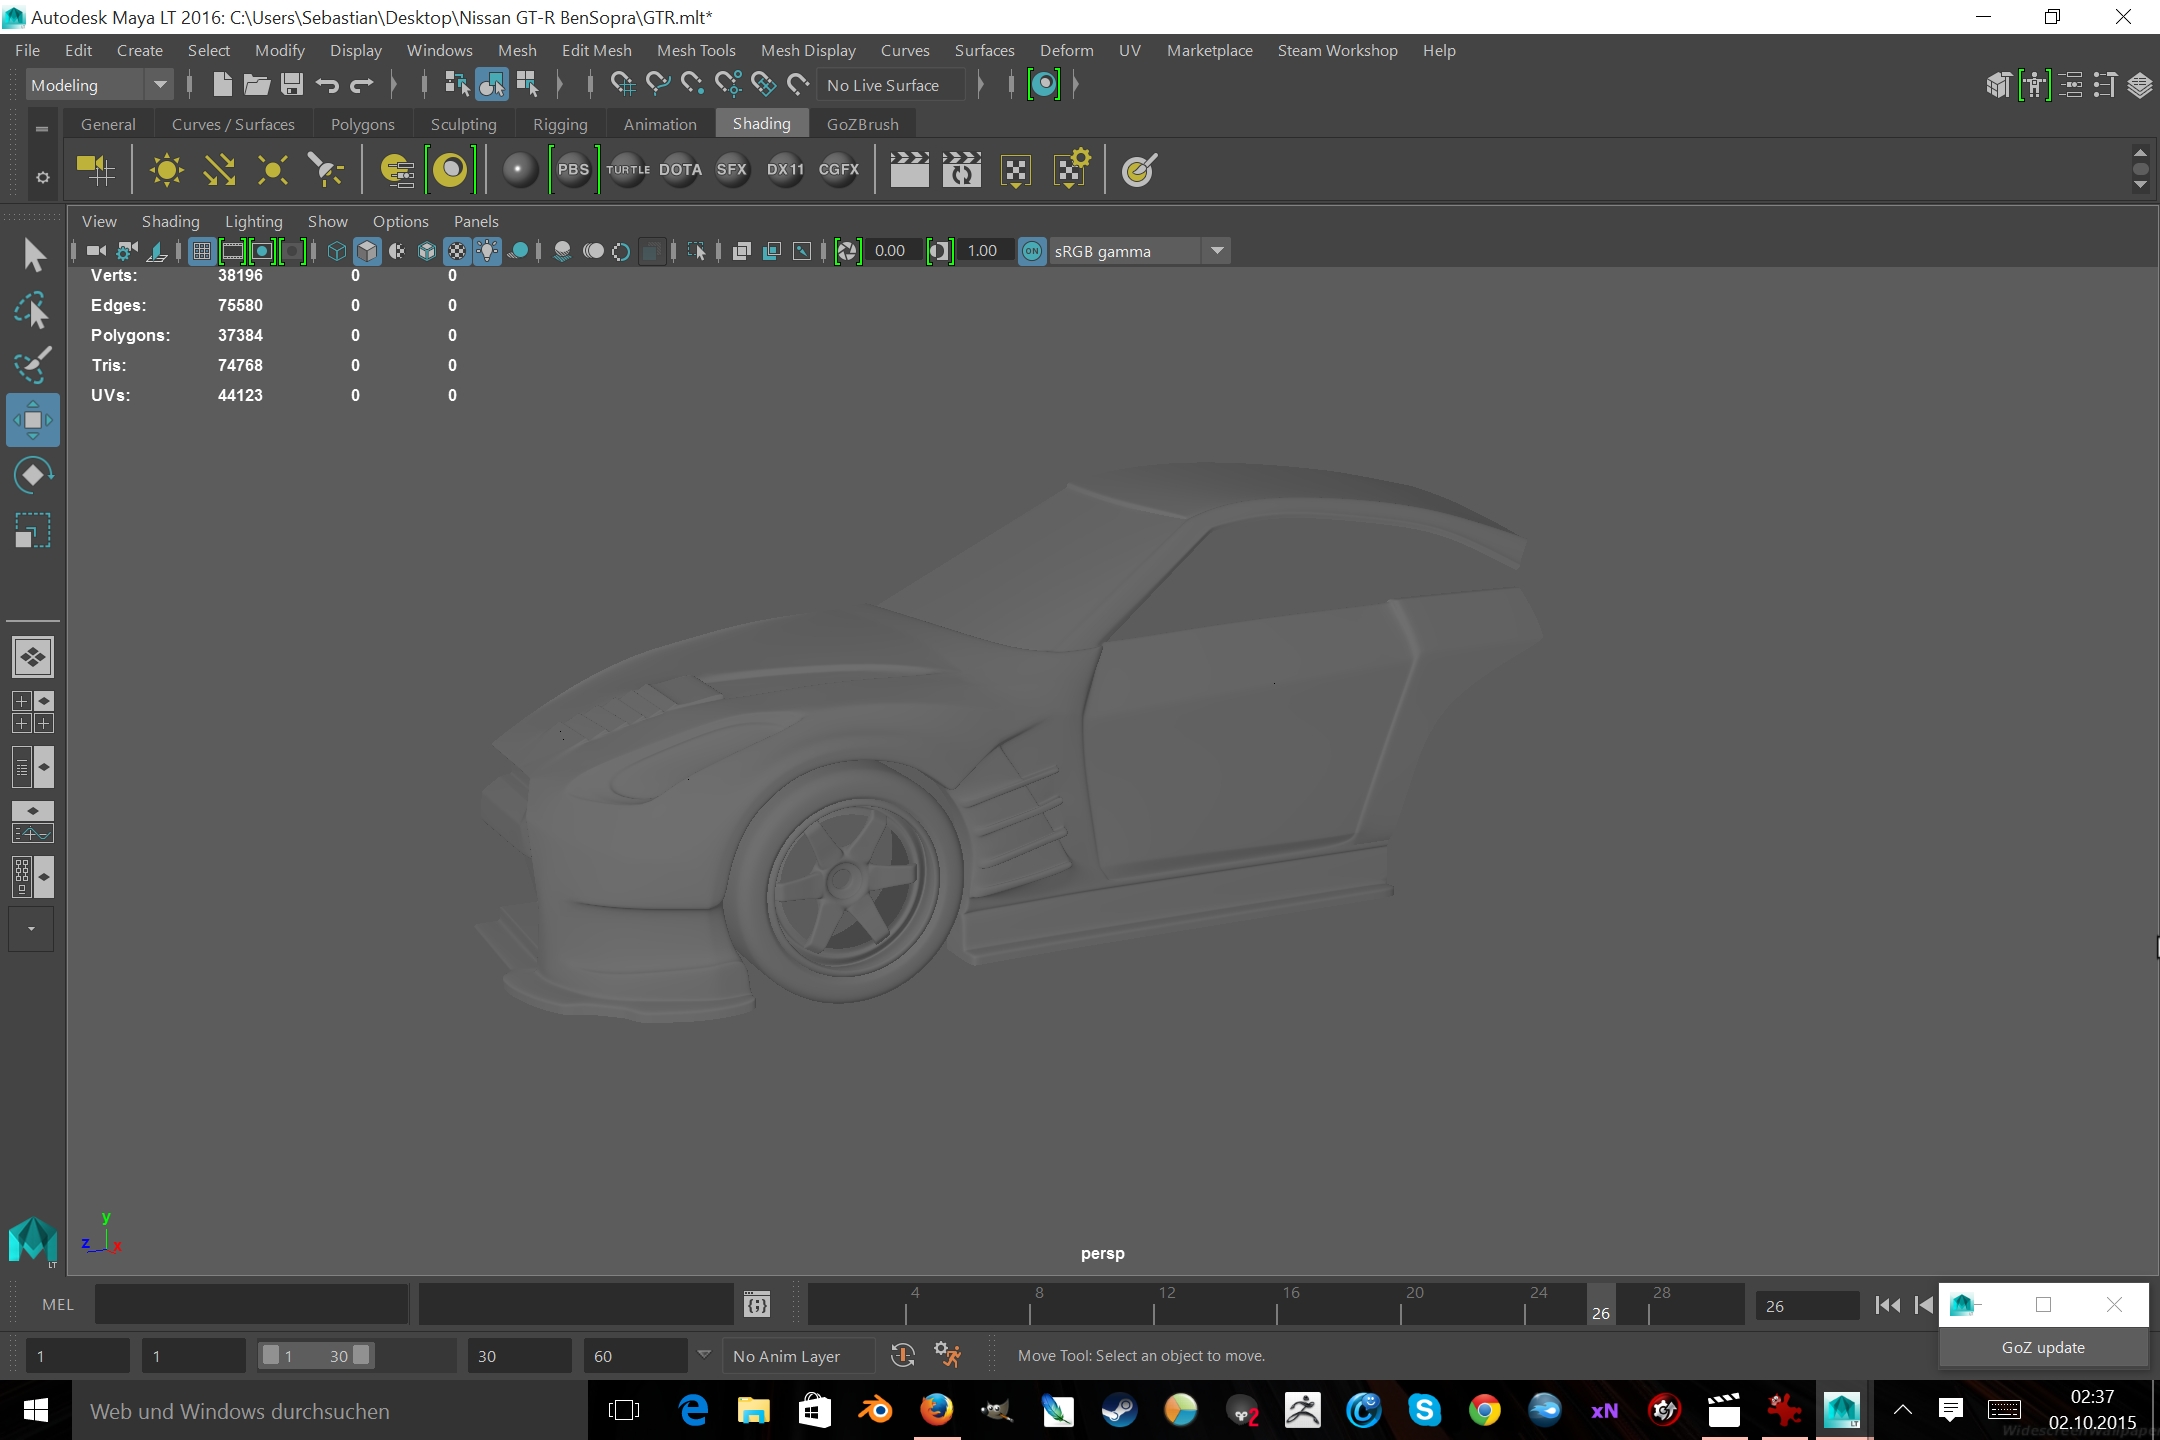
Task: Click the PBS shader shelf icon
Action: pyautogui.click(x=573, y=170)
